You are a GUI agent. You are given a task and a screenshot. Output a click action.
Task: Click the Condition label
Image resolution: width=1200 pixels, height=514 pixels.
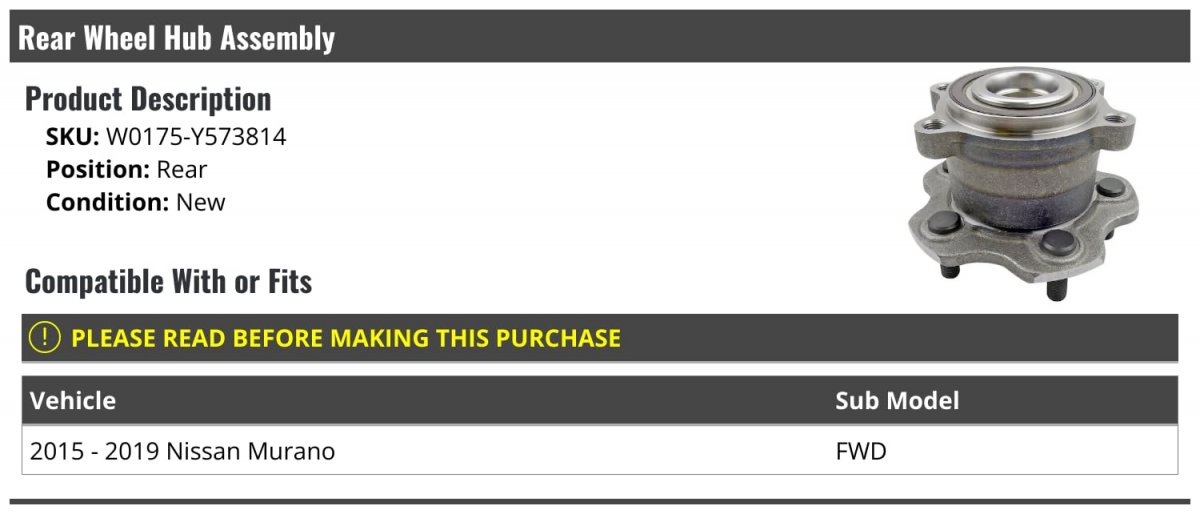point(107,202)
